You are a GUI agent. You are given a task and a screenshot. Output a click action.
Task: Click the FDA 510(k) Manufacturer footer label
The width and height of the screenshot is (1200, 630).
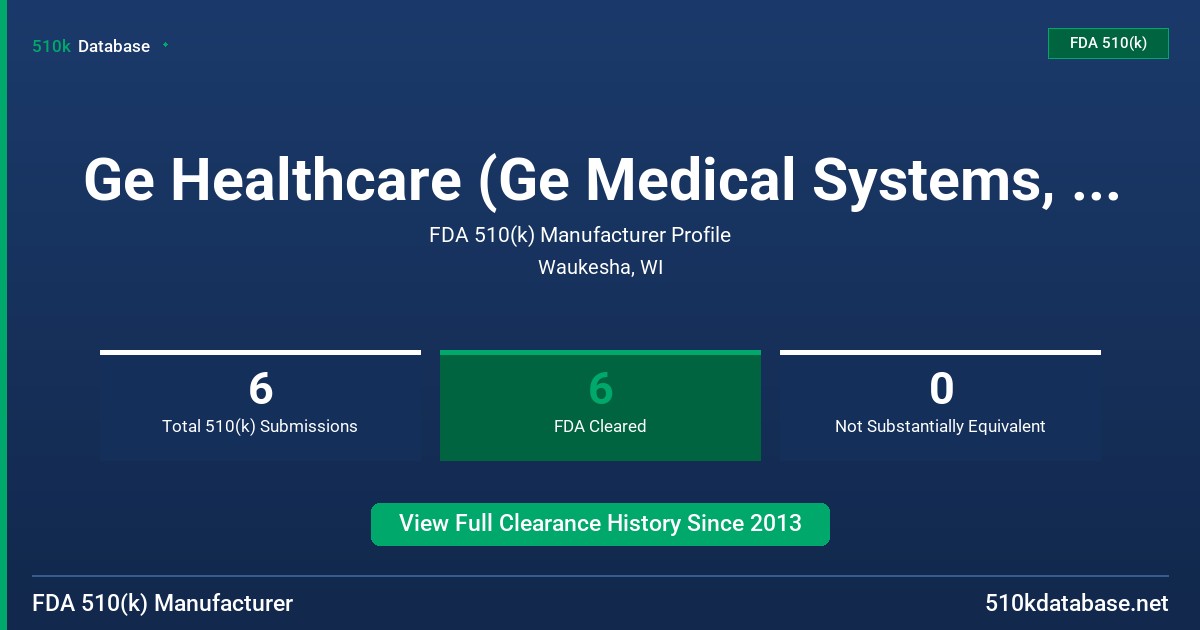163,604
